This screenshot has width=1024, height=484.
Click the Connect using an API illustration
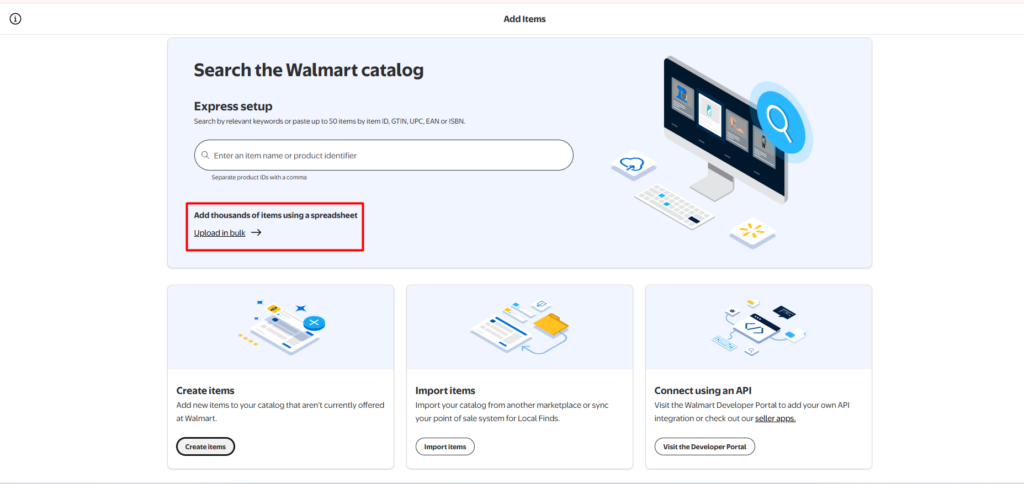(759, 327)
